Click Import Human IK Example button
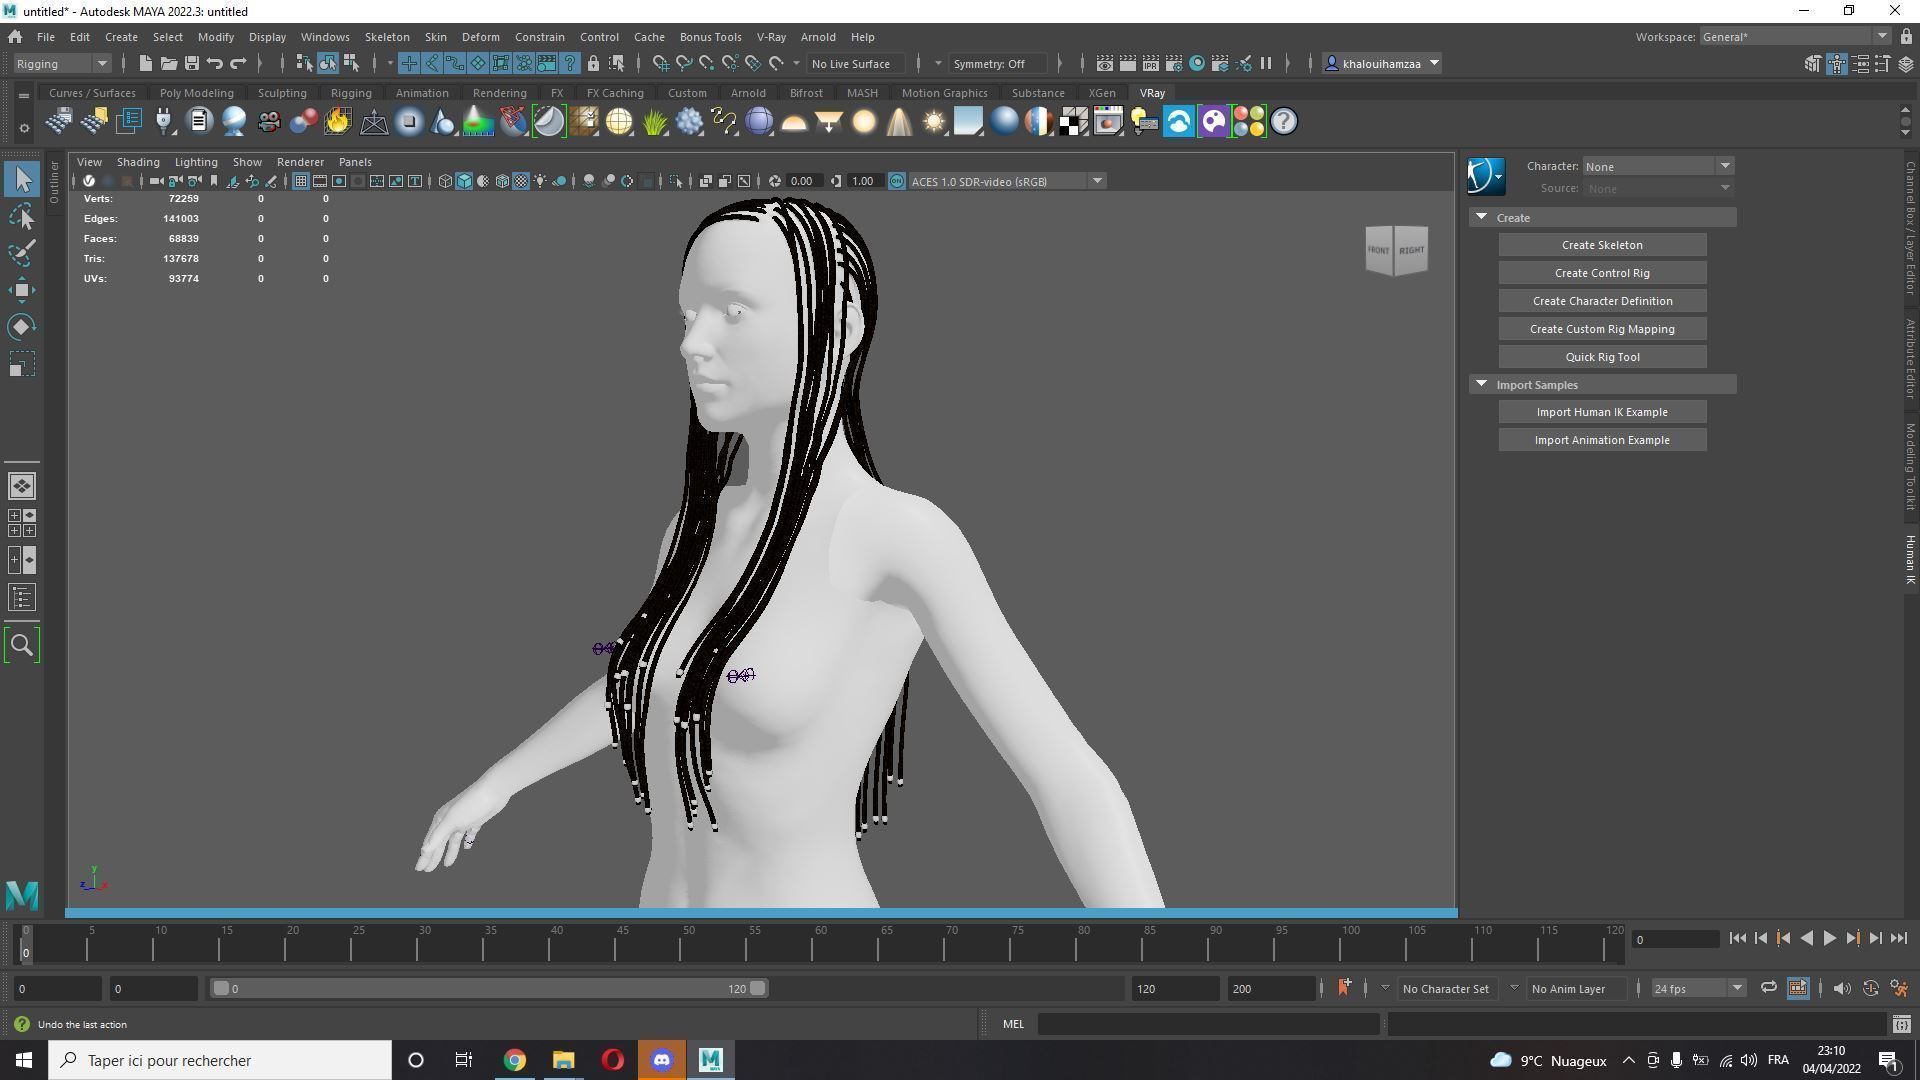This screenshot has width=1920, height=1080. (x=1602, y=412)
